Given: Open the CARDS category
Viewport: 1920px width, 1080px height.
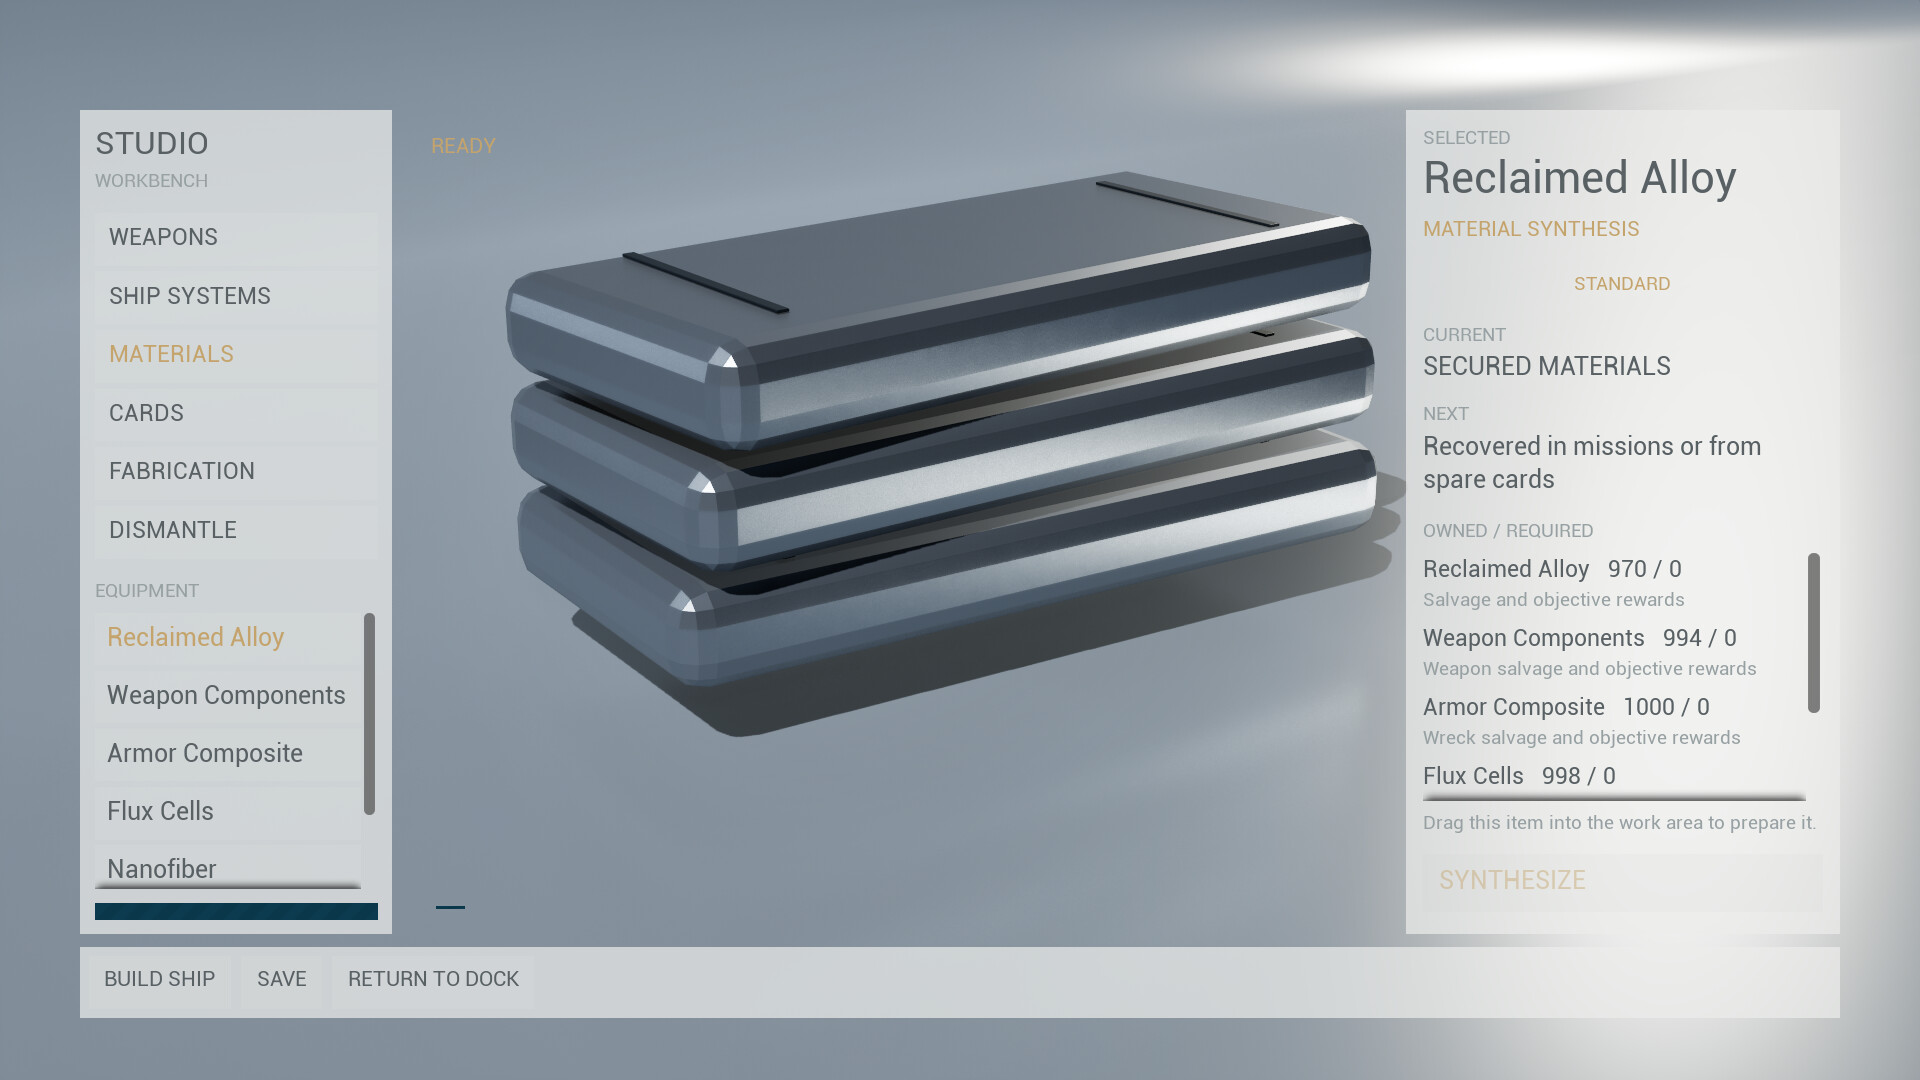Looking at the screenshot, I should pyautogui.click(x=236, y=413).
